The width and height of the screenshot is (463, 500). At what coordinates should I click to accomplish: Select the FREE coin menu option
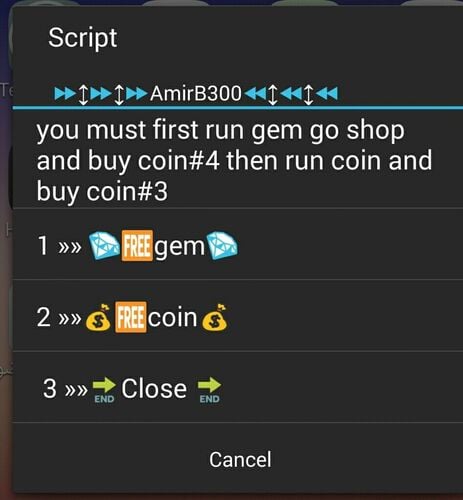(238, 315)
